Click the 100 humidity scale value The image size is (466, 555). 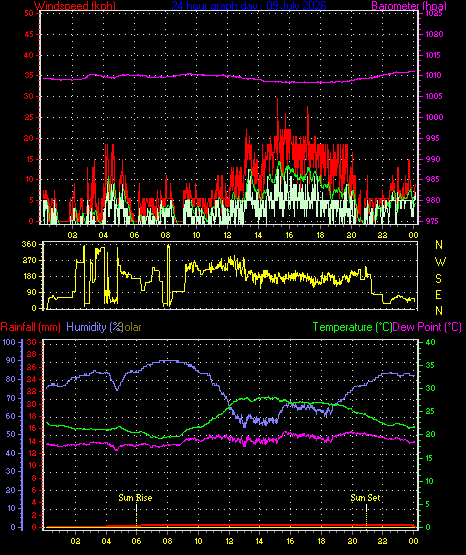tap(9, 342)
